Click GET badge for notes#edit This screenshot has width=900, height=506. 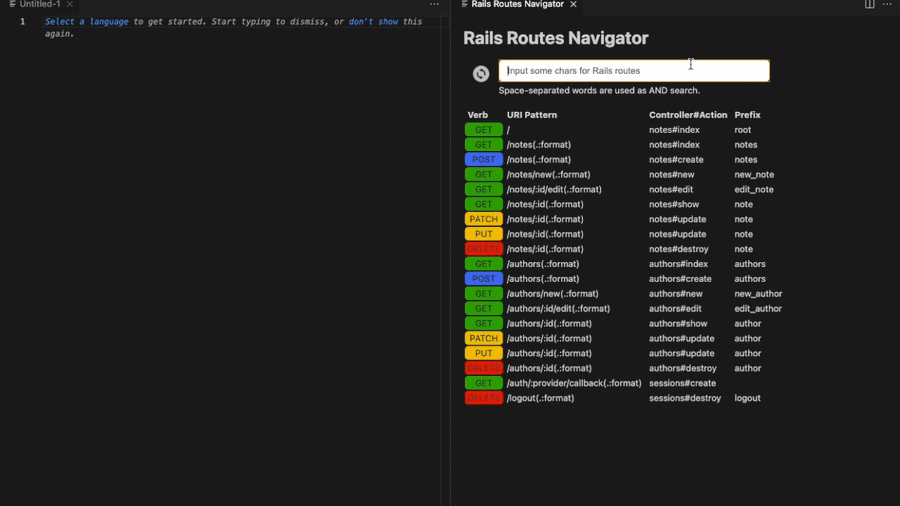click(483, 189)
